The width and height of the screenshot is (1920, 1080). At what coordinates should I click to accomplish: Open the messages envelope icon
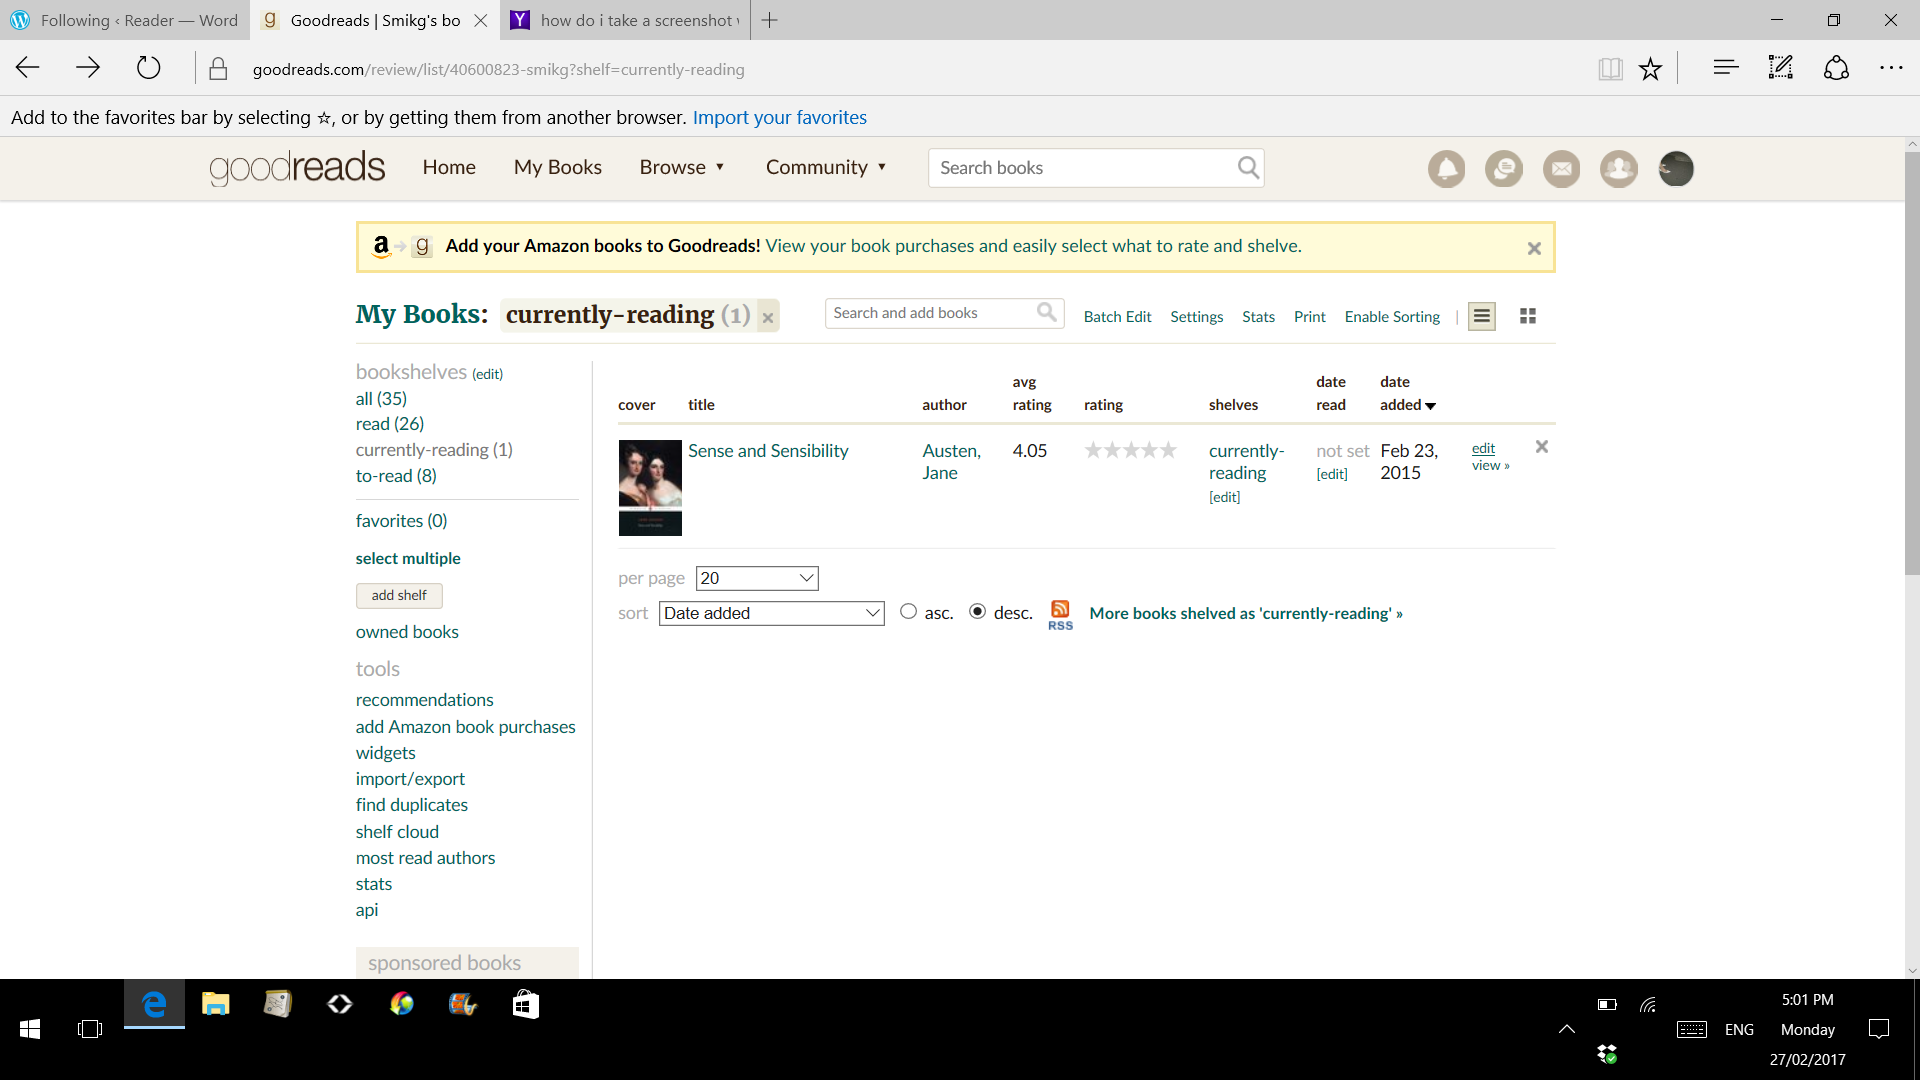(1561, 168)
